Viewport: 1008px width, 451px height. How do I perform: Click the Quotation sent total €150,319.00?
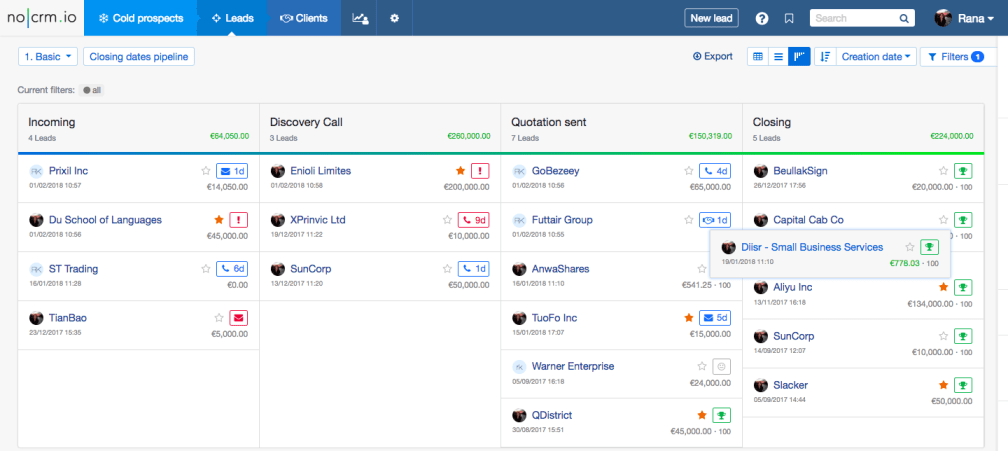coord(710,136)
